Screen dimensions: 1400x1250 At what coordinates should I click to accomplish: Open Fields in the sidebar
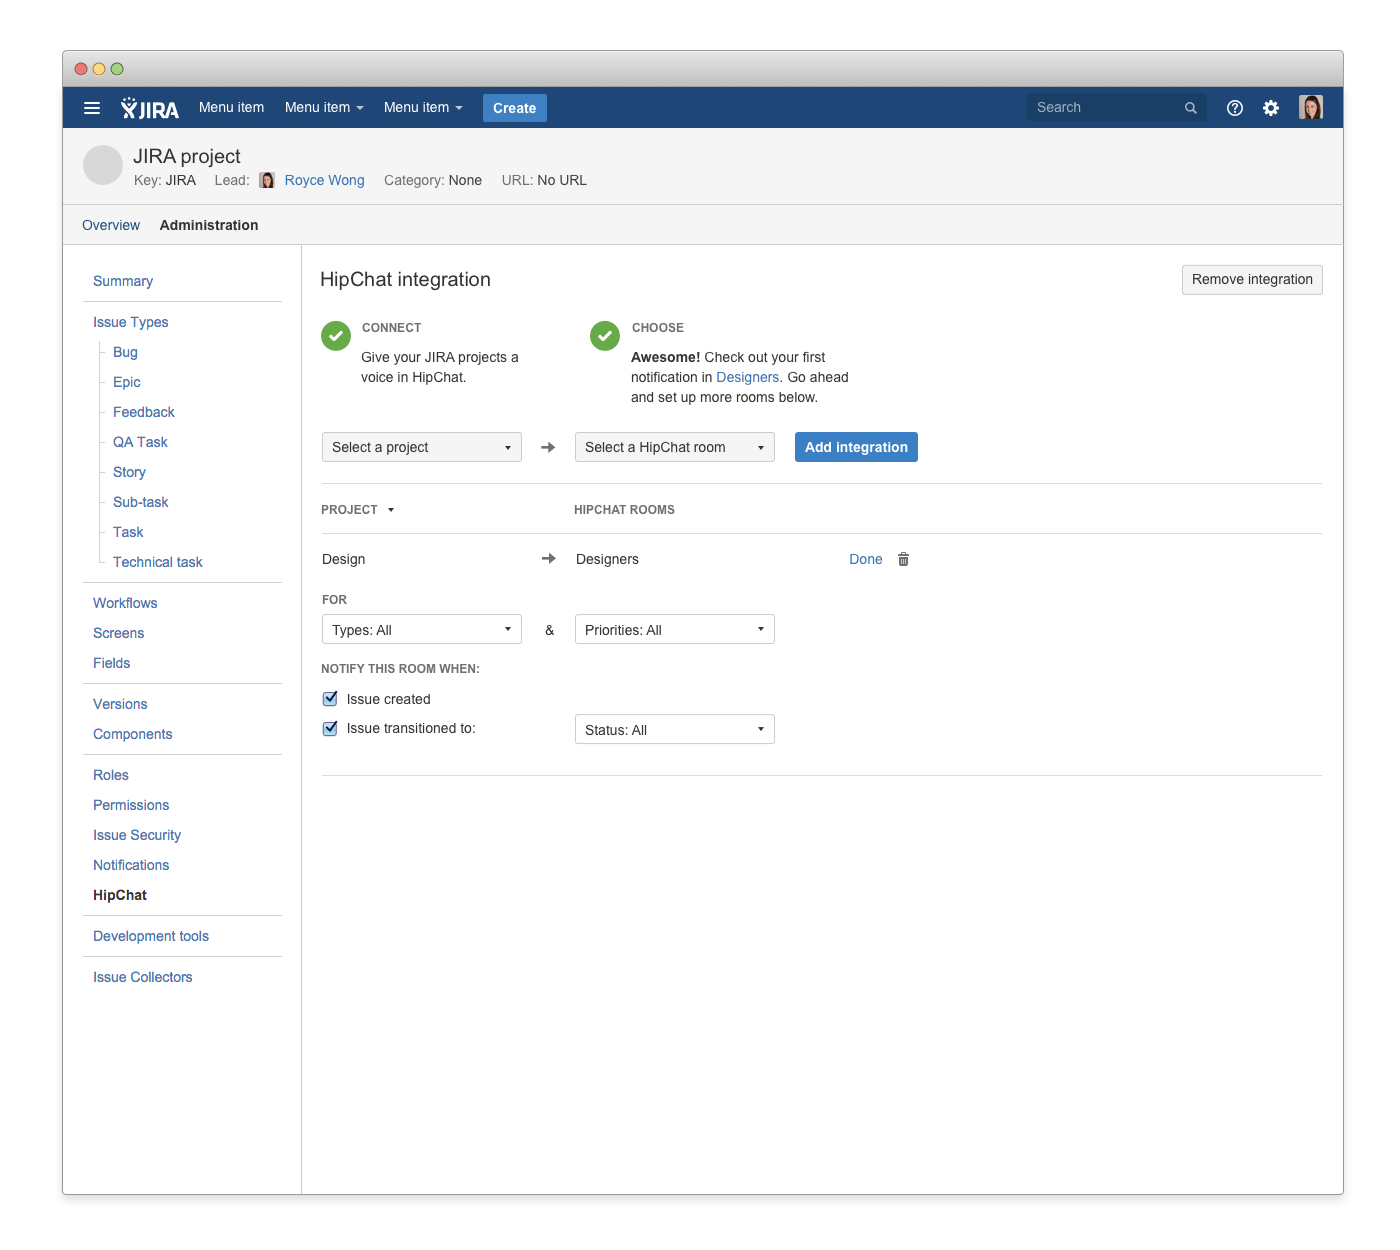[x=112, y=663]
